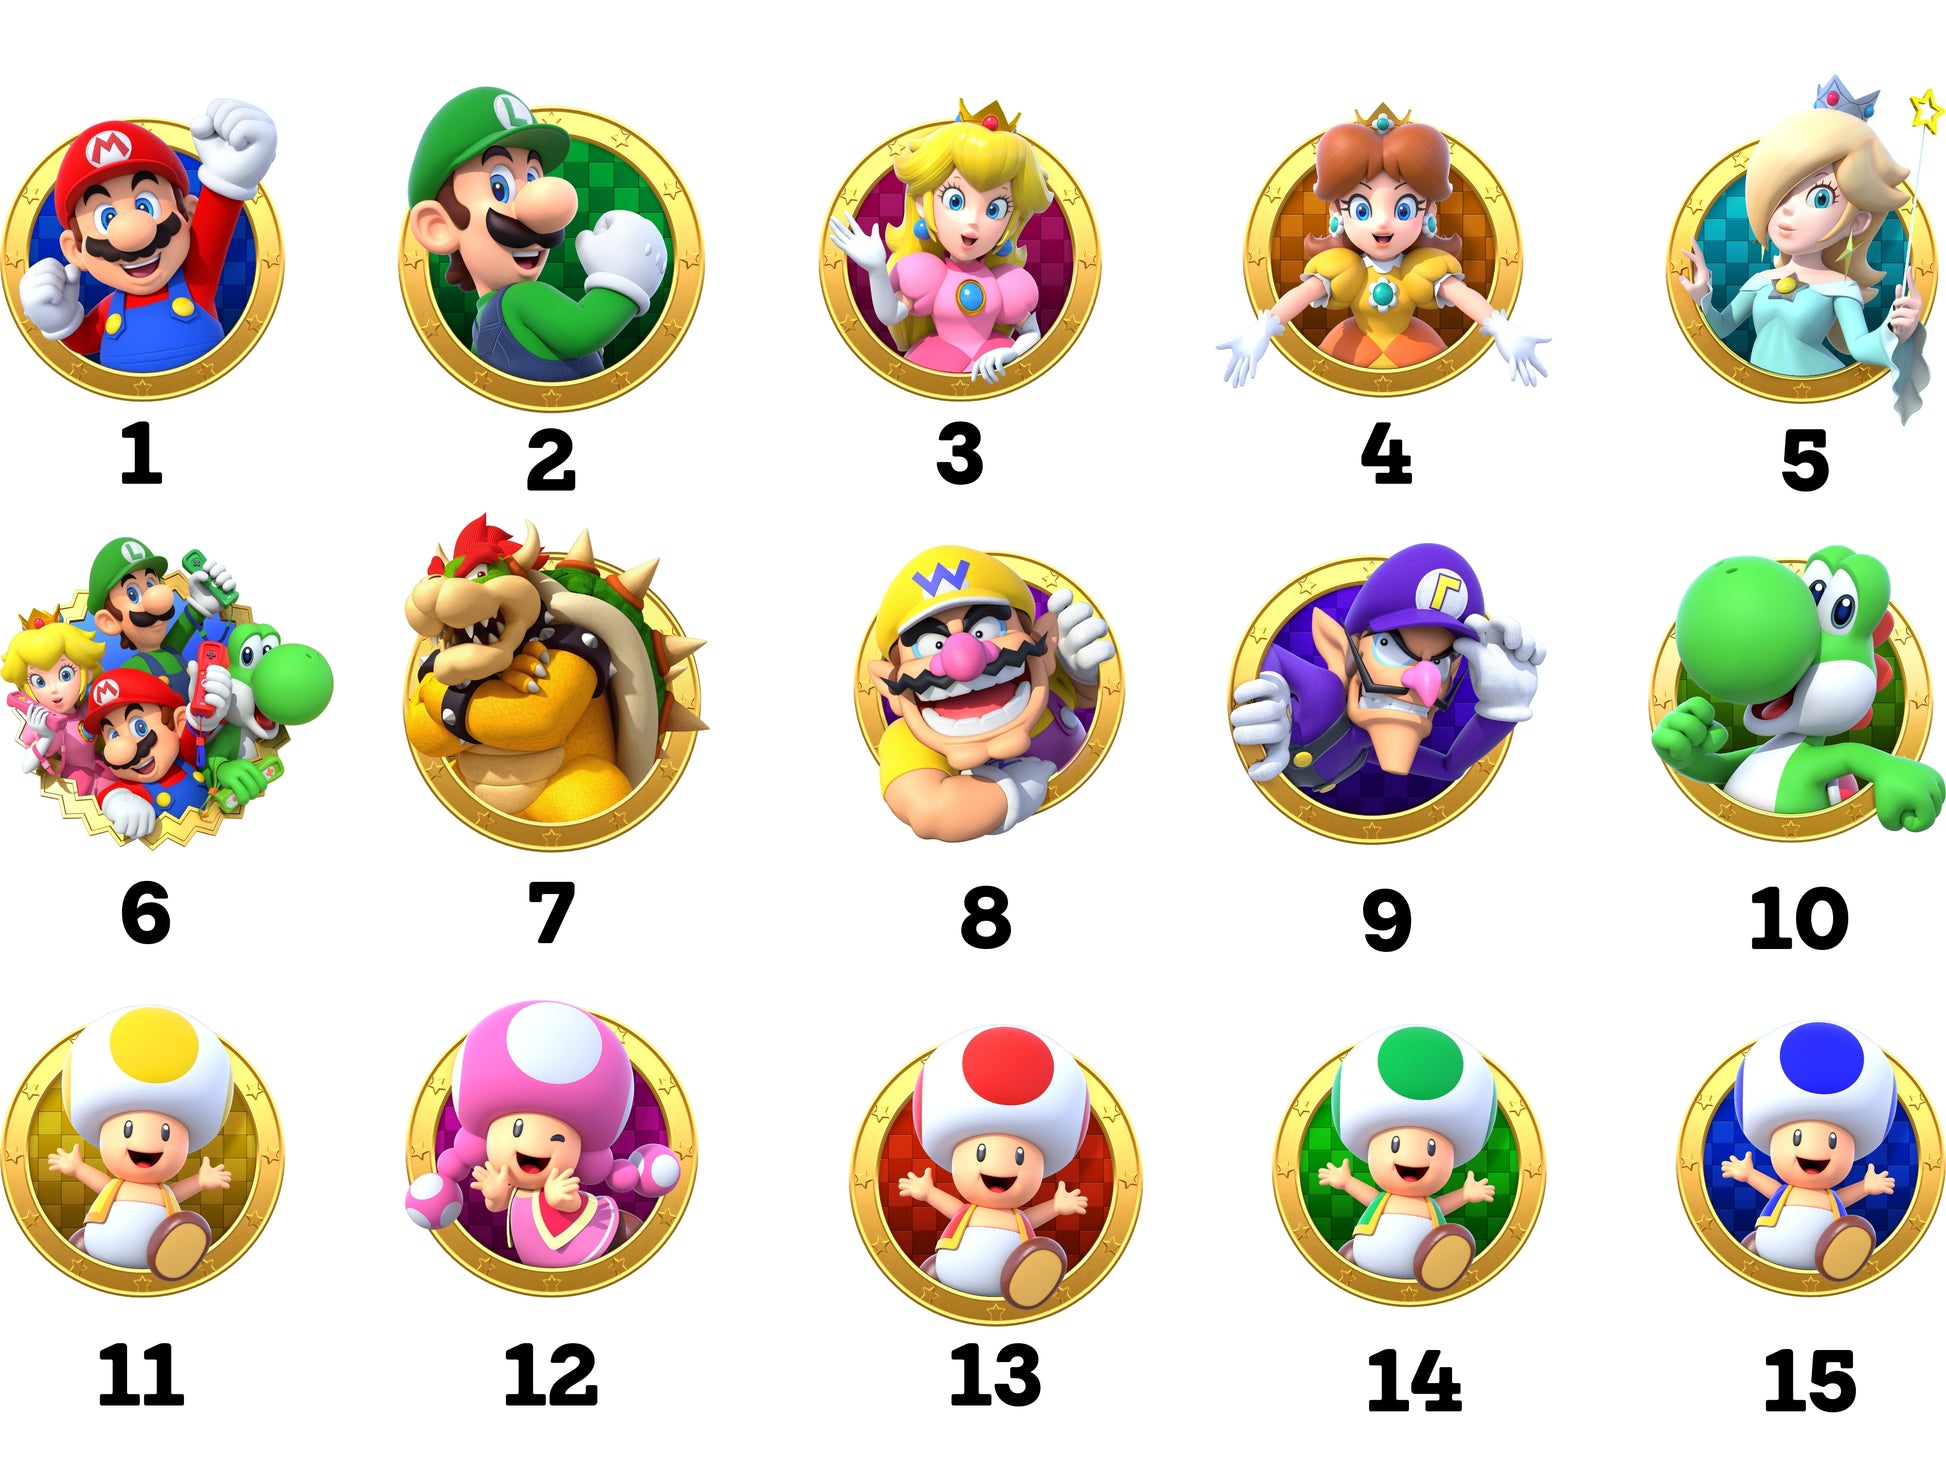Screen dimensions: 1946x1460
Task: Choose the Luigi character icon
Action: pyautogui.click(x=551, y=250)
